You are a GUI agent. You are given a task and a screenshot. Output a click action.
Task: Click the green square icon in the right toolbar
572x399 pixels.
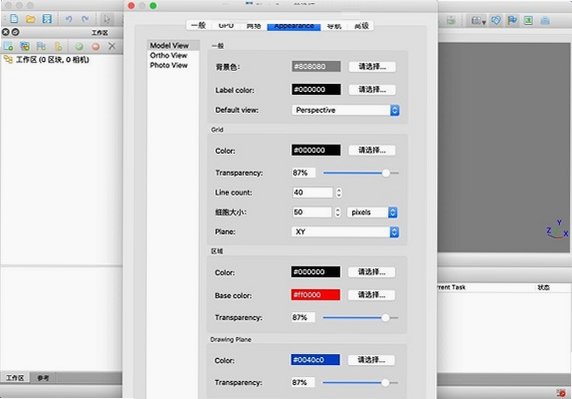pyautogui.click(x=528, y=20)
